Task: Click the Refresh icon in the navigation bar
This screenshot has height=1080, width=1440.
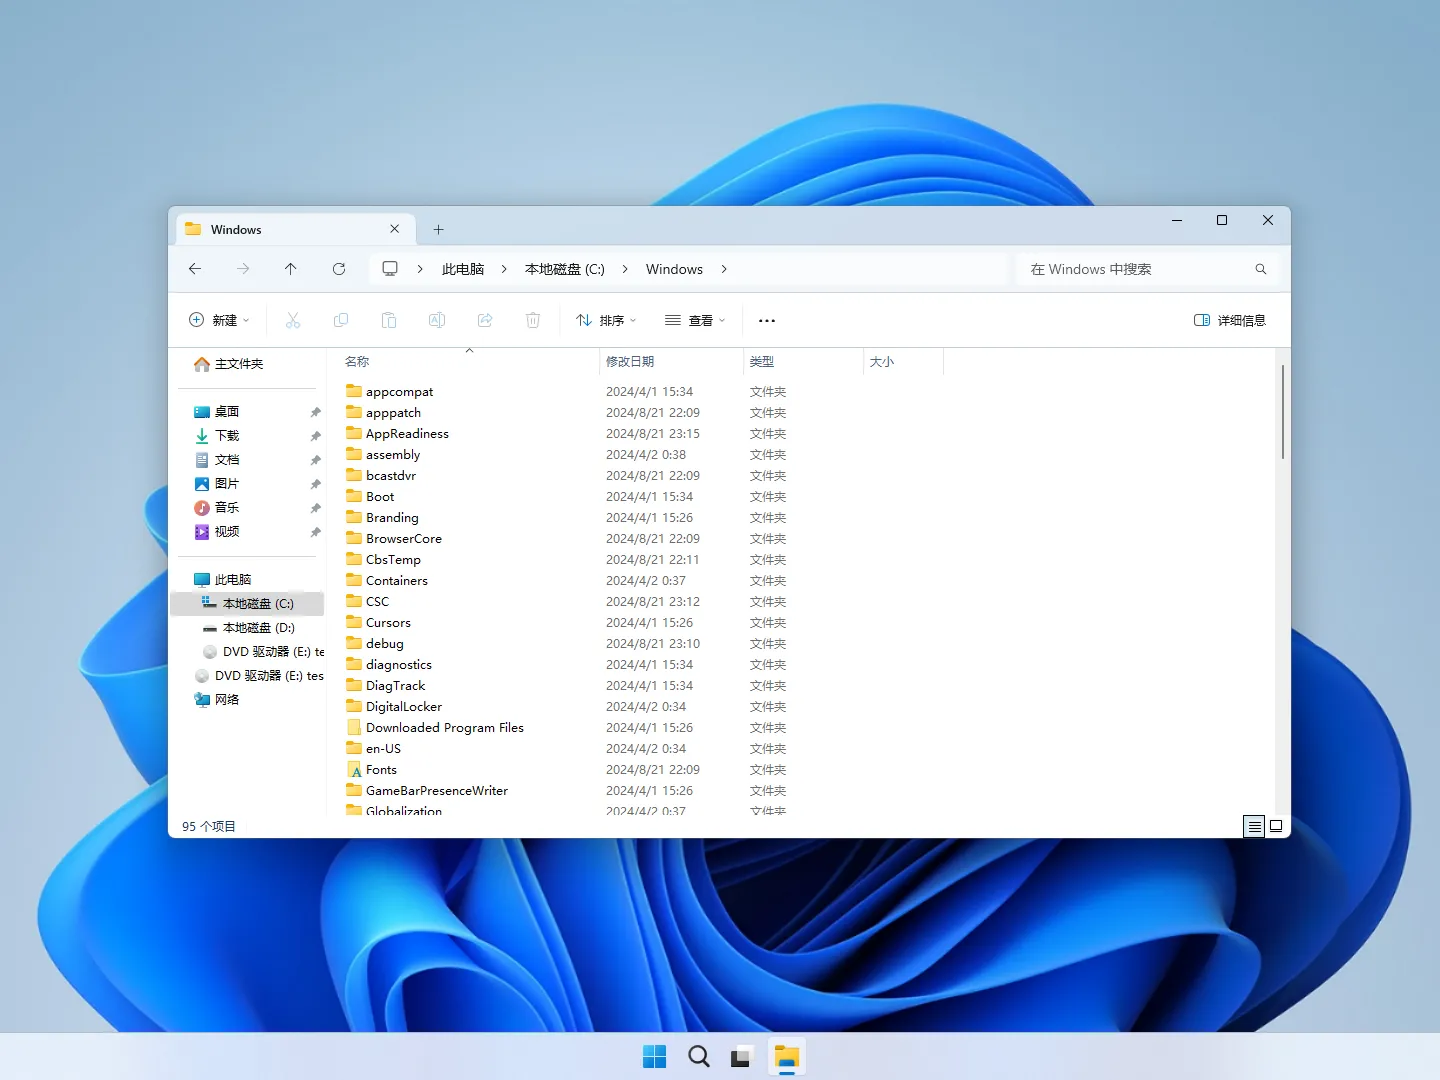Action: [x=339, y=268]
